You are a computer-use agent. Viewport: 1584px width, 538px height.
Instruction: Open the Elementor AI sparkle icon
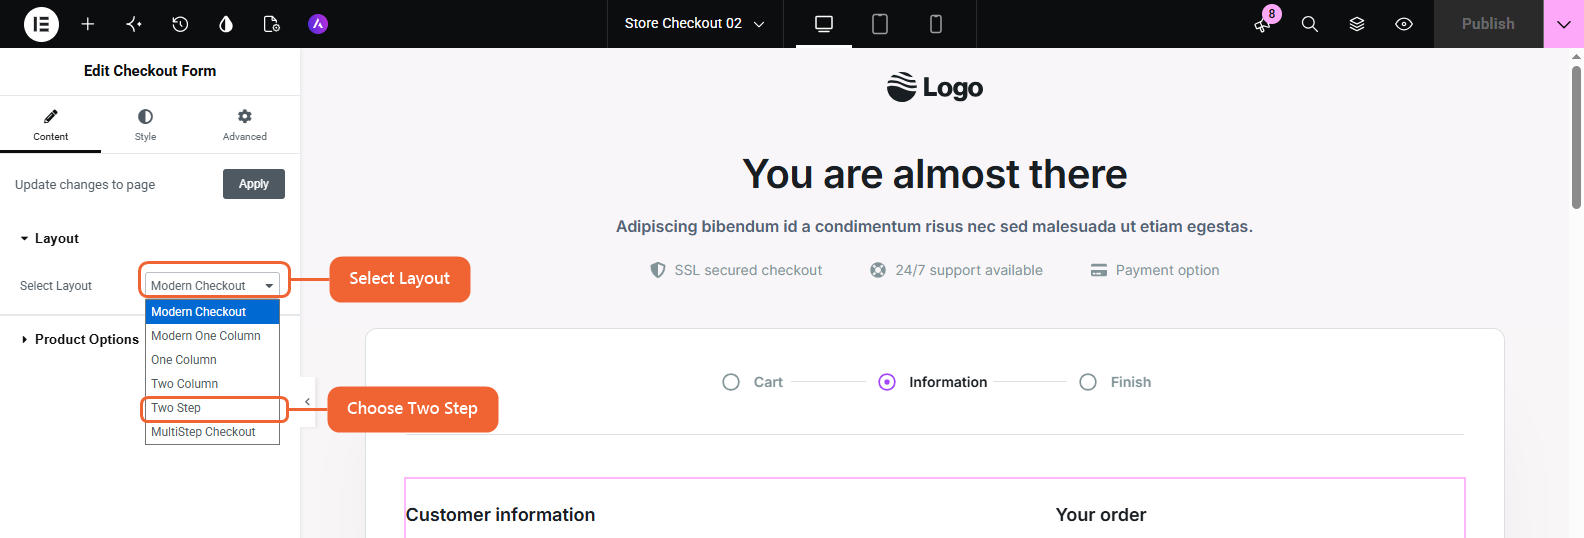click(134, 24)
